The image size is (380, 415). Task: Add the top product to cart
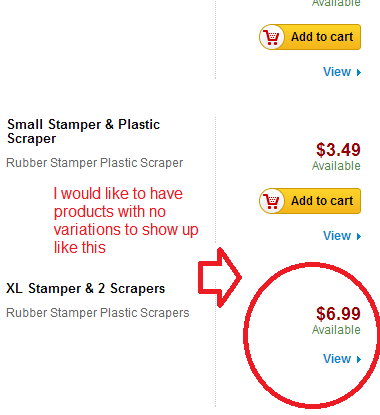point(310,37)
